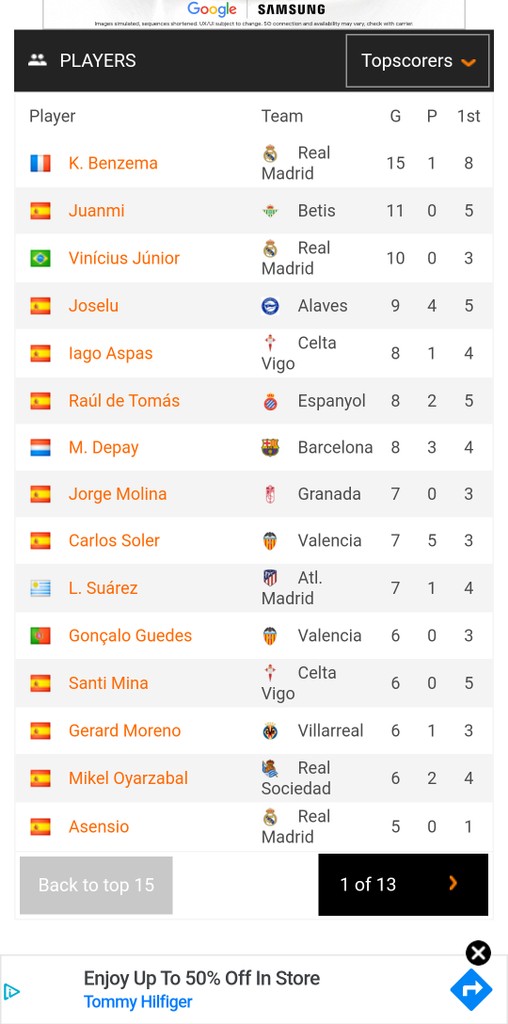Click the Betis club crest icon
Image resolution: width=508 pixels, height=1024 pixels.
click(x=270, y=211)
